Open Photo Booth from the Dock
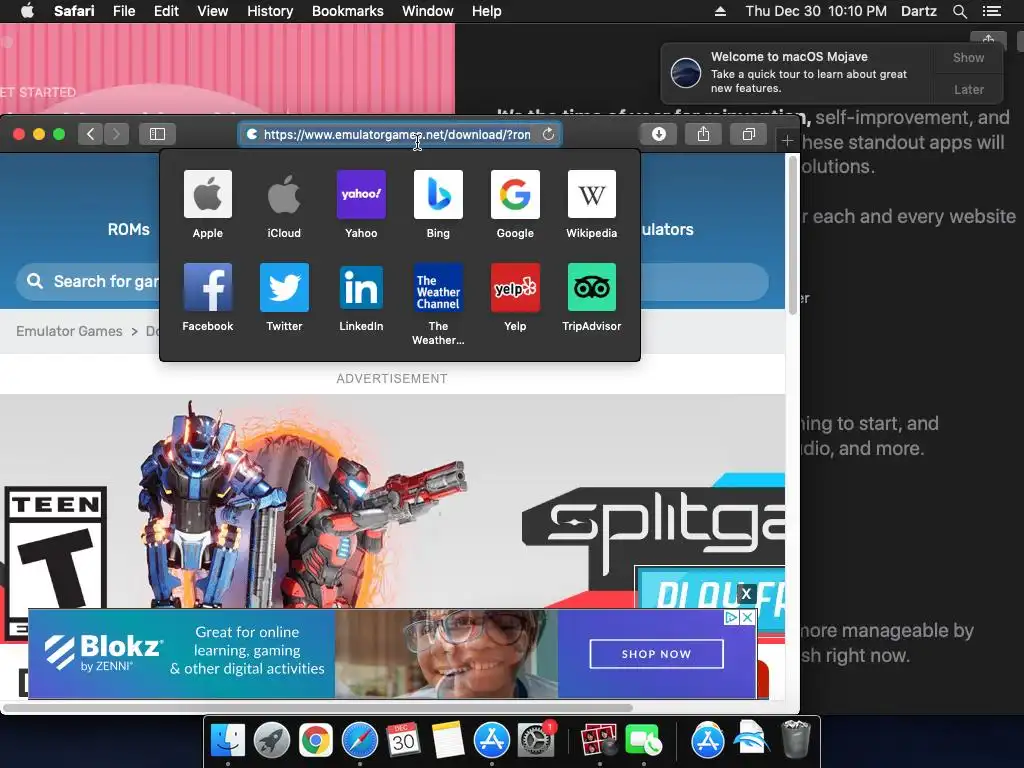The image size is (1024, 768). coord(599,741)
